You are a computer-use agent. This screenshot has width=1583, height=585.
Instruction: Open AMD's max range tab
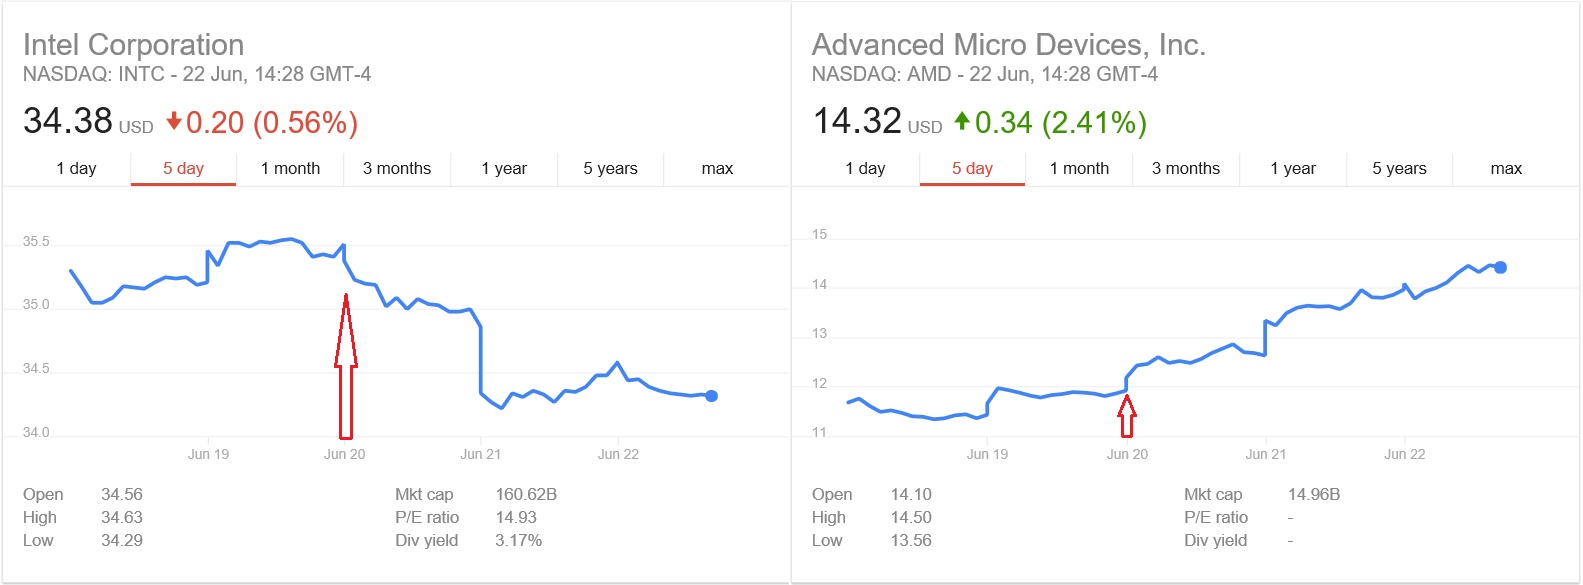[x=1506, y=168]
